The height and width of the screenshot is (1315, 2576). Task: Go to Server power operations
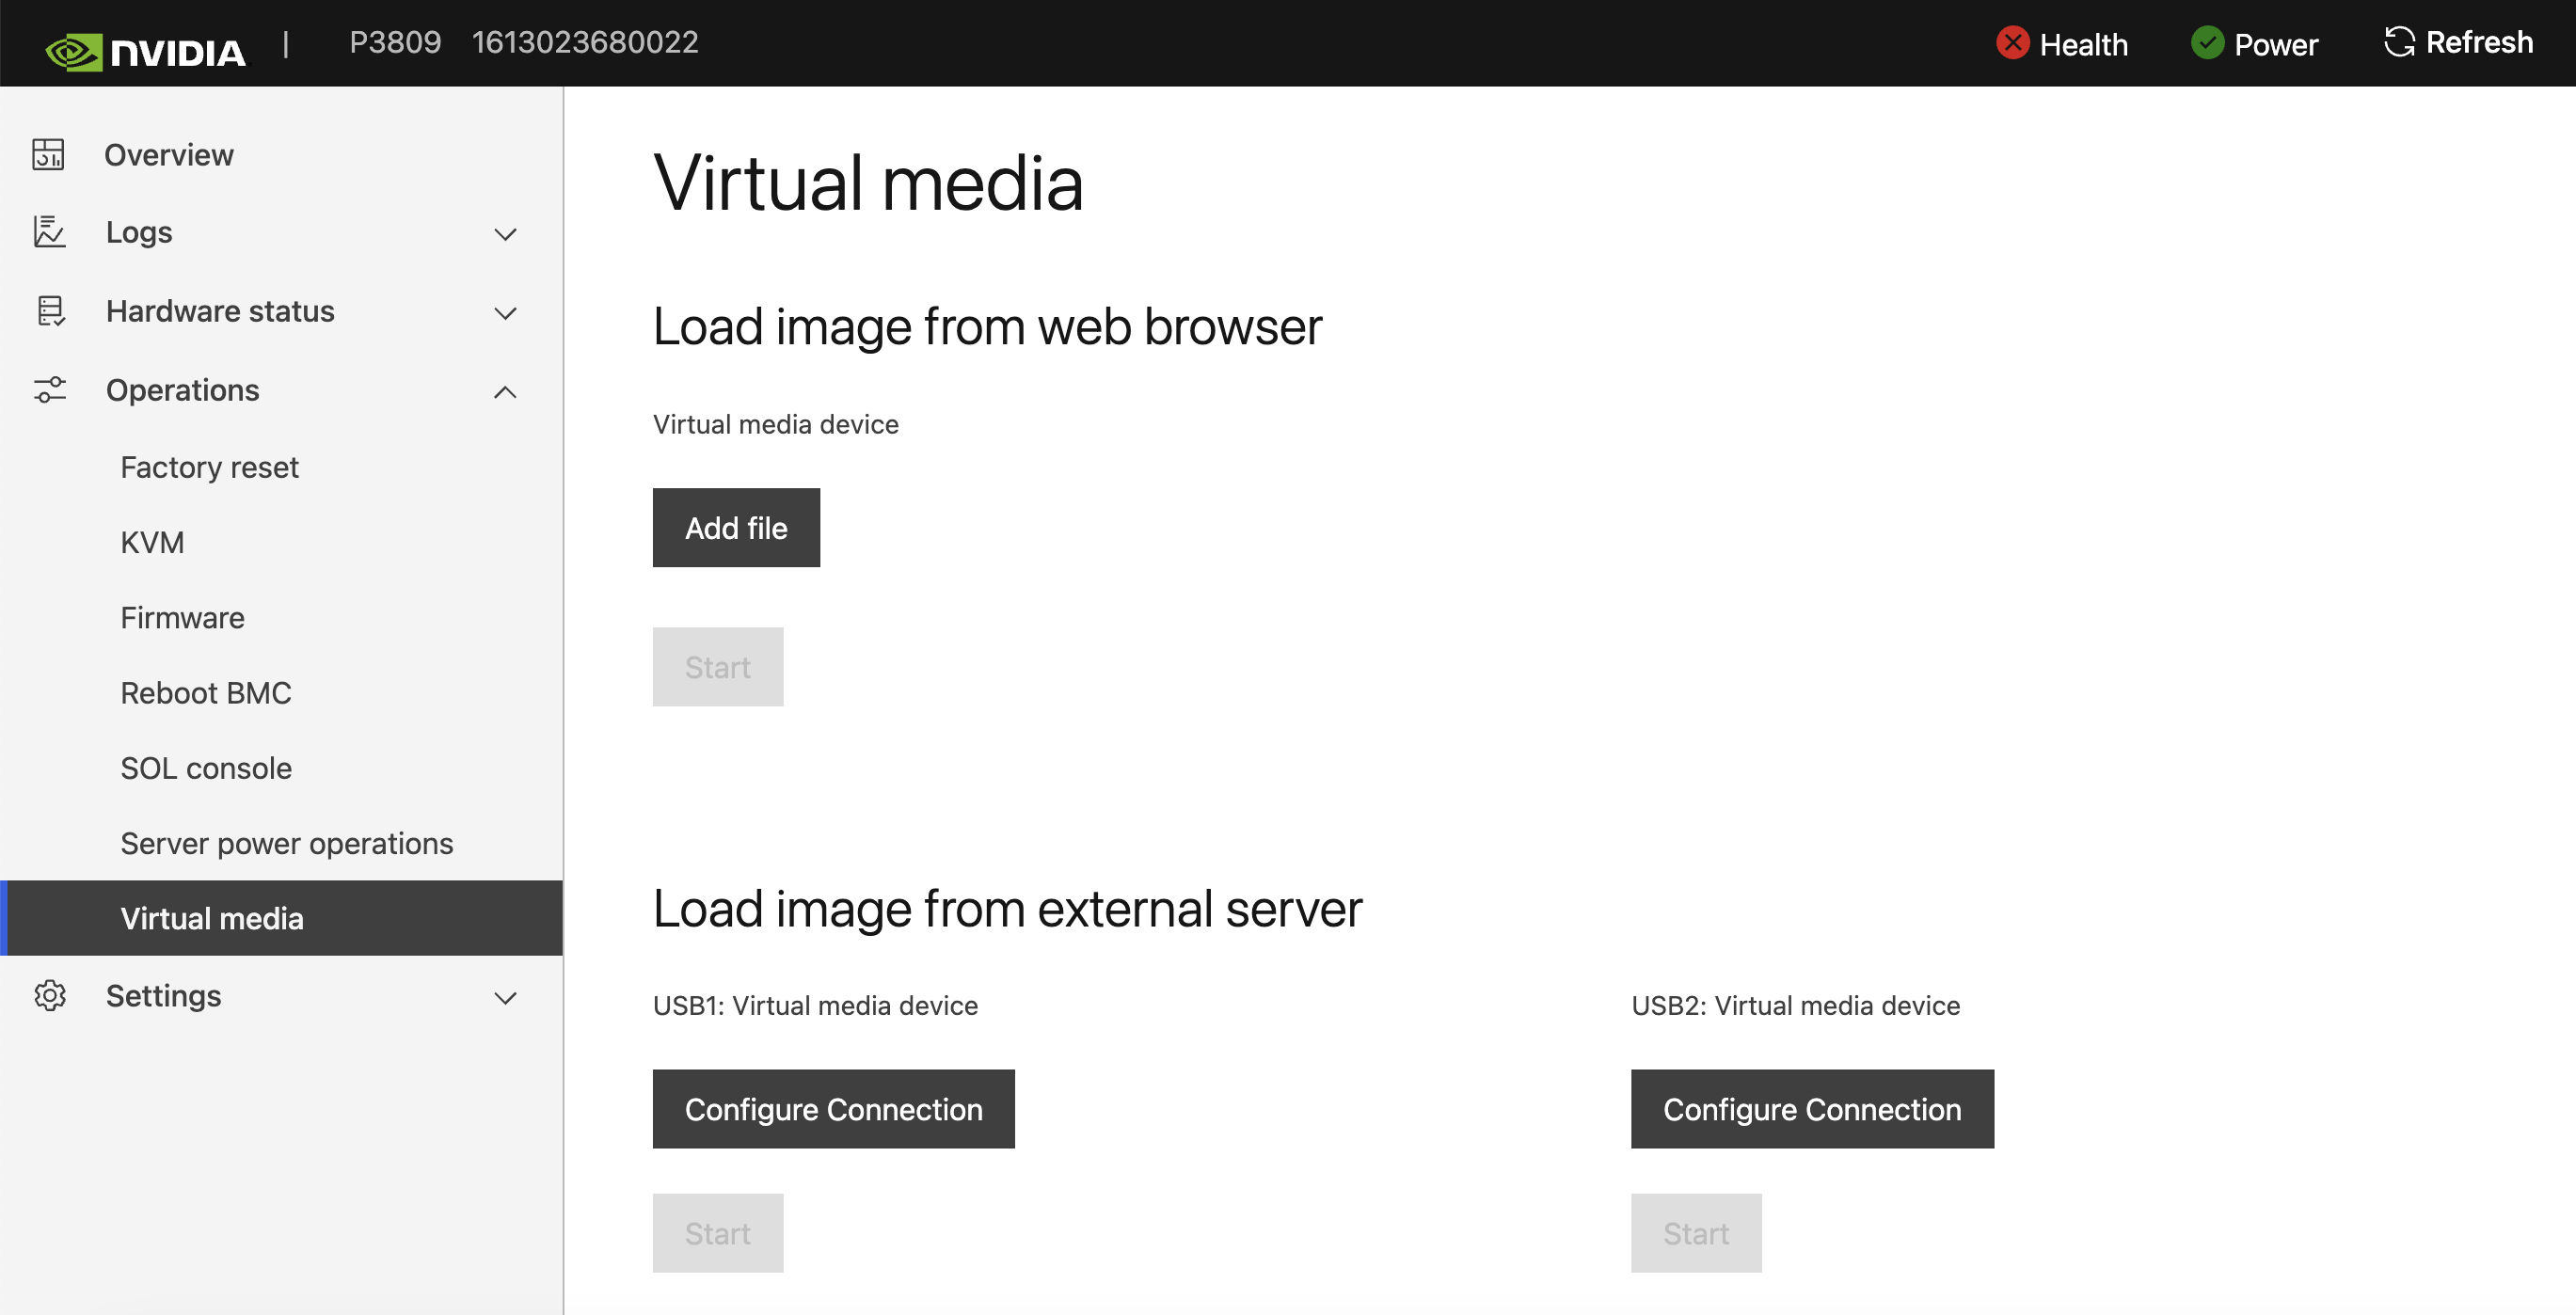[x=286, y=843]
